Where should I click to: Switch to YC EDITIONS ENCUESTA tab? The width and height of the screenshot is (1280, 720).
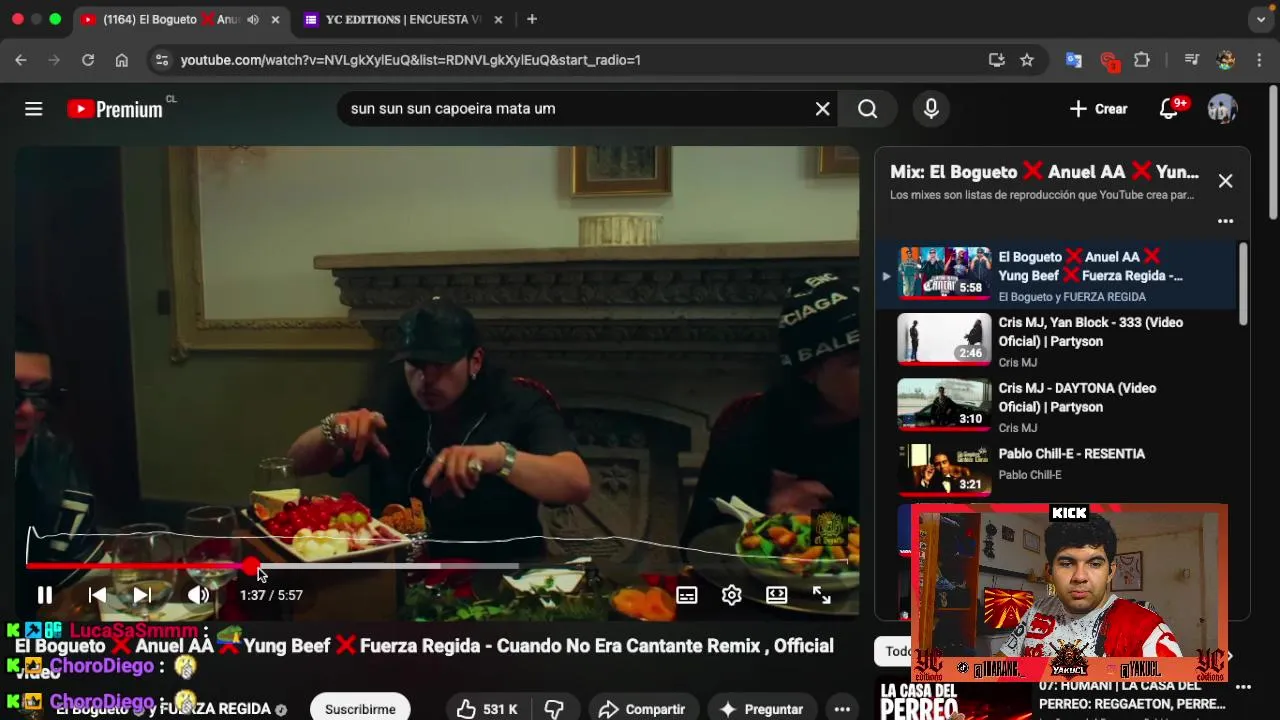coord(403,19)
